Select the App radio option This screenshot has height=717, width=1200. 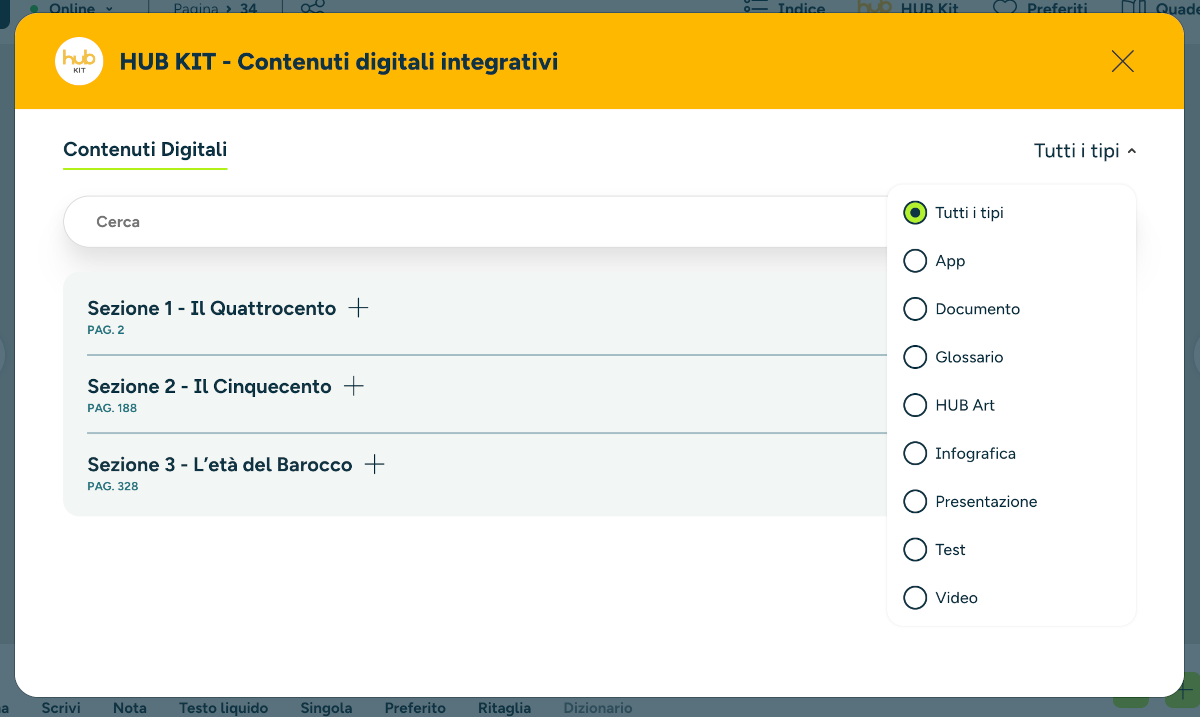click(914, 261)
